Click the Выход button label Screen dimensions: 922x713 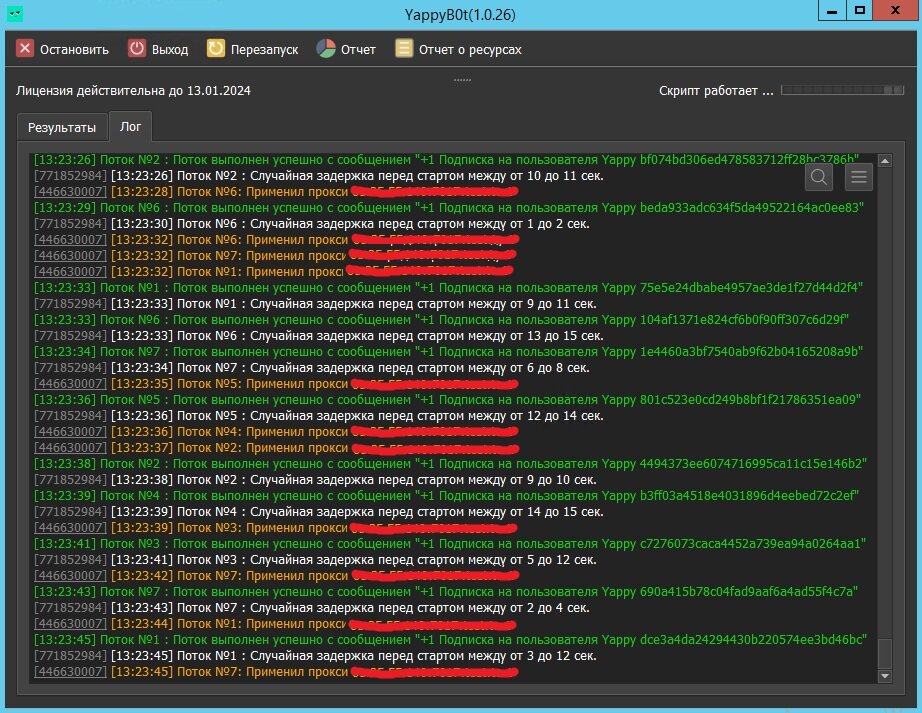170,50
